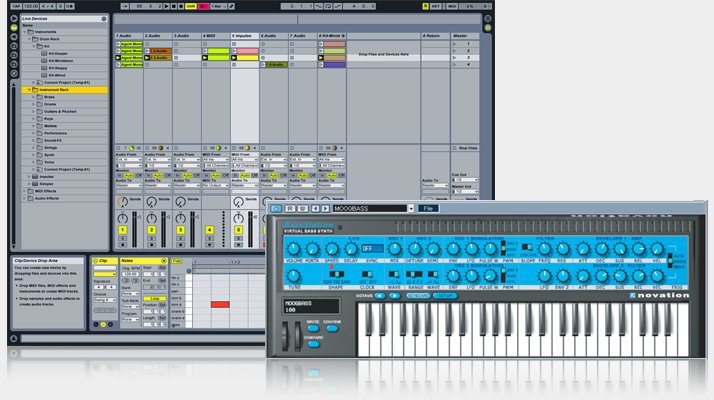Screen dimensions: 714x400
Task: Toggle track 2 activator button
Action: (x=152, y=231)
